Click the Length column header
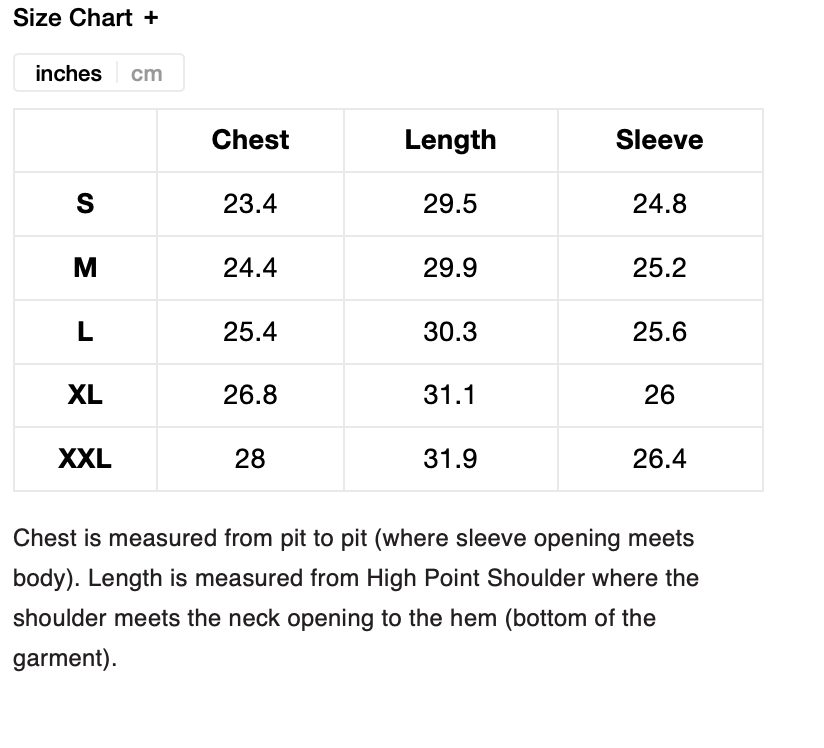This screenshot has height=748, width=824. tap(450, 140)
